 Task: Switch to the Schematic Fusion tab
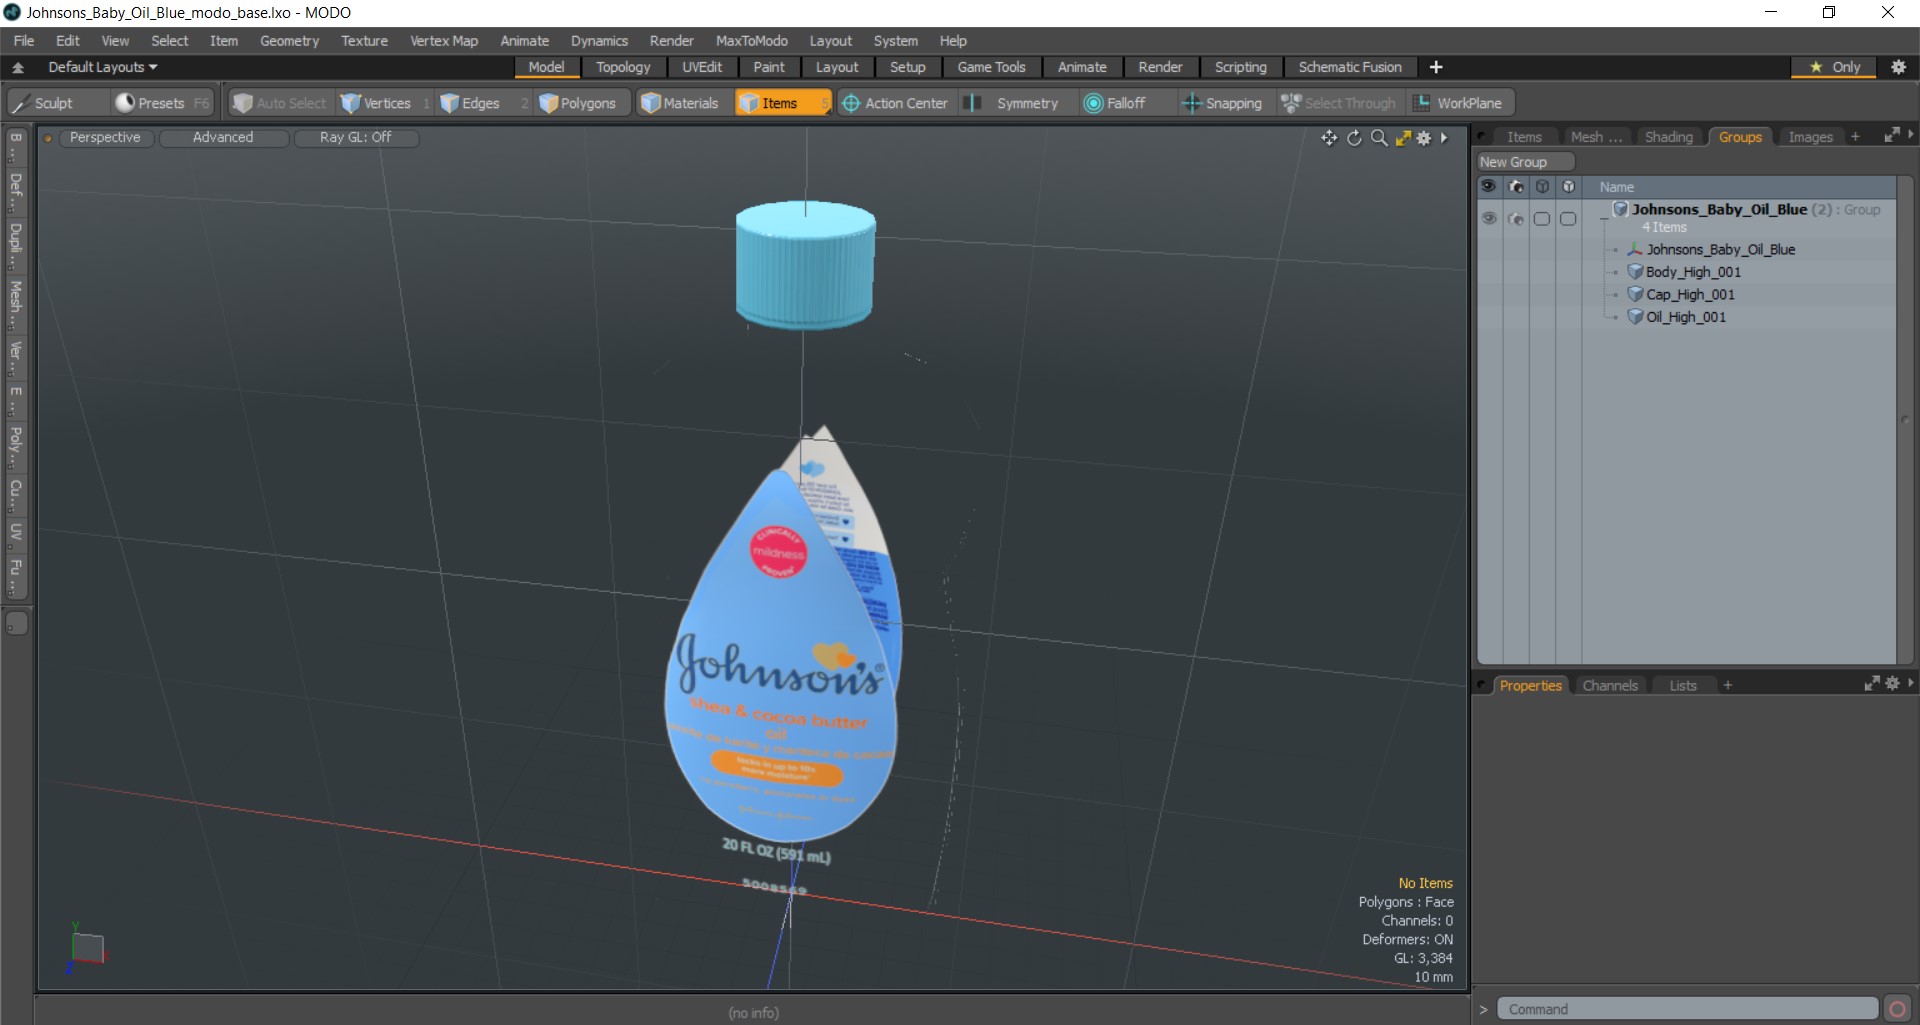tap(1349, 67)
